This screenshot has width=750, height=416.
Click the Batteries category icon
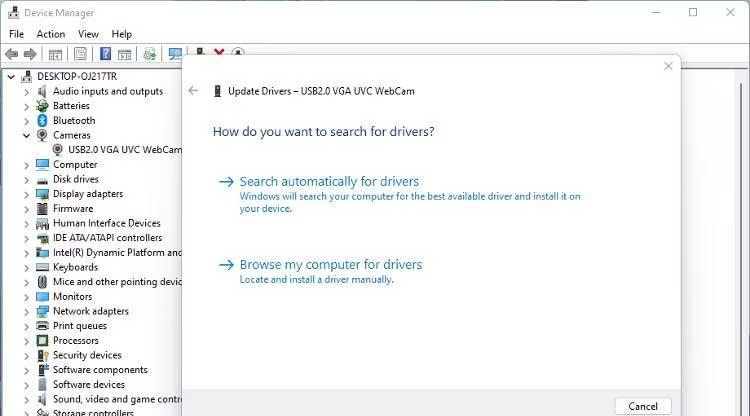[42, 106]
